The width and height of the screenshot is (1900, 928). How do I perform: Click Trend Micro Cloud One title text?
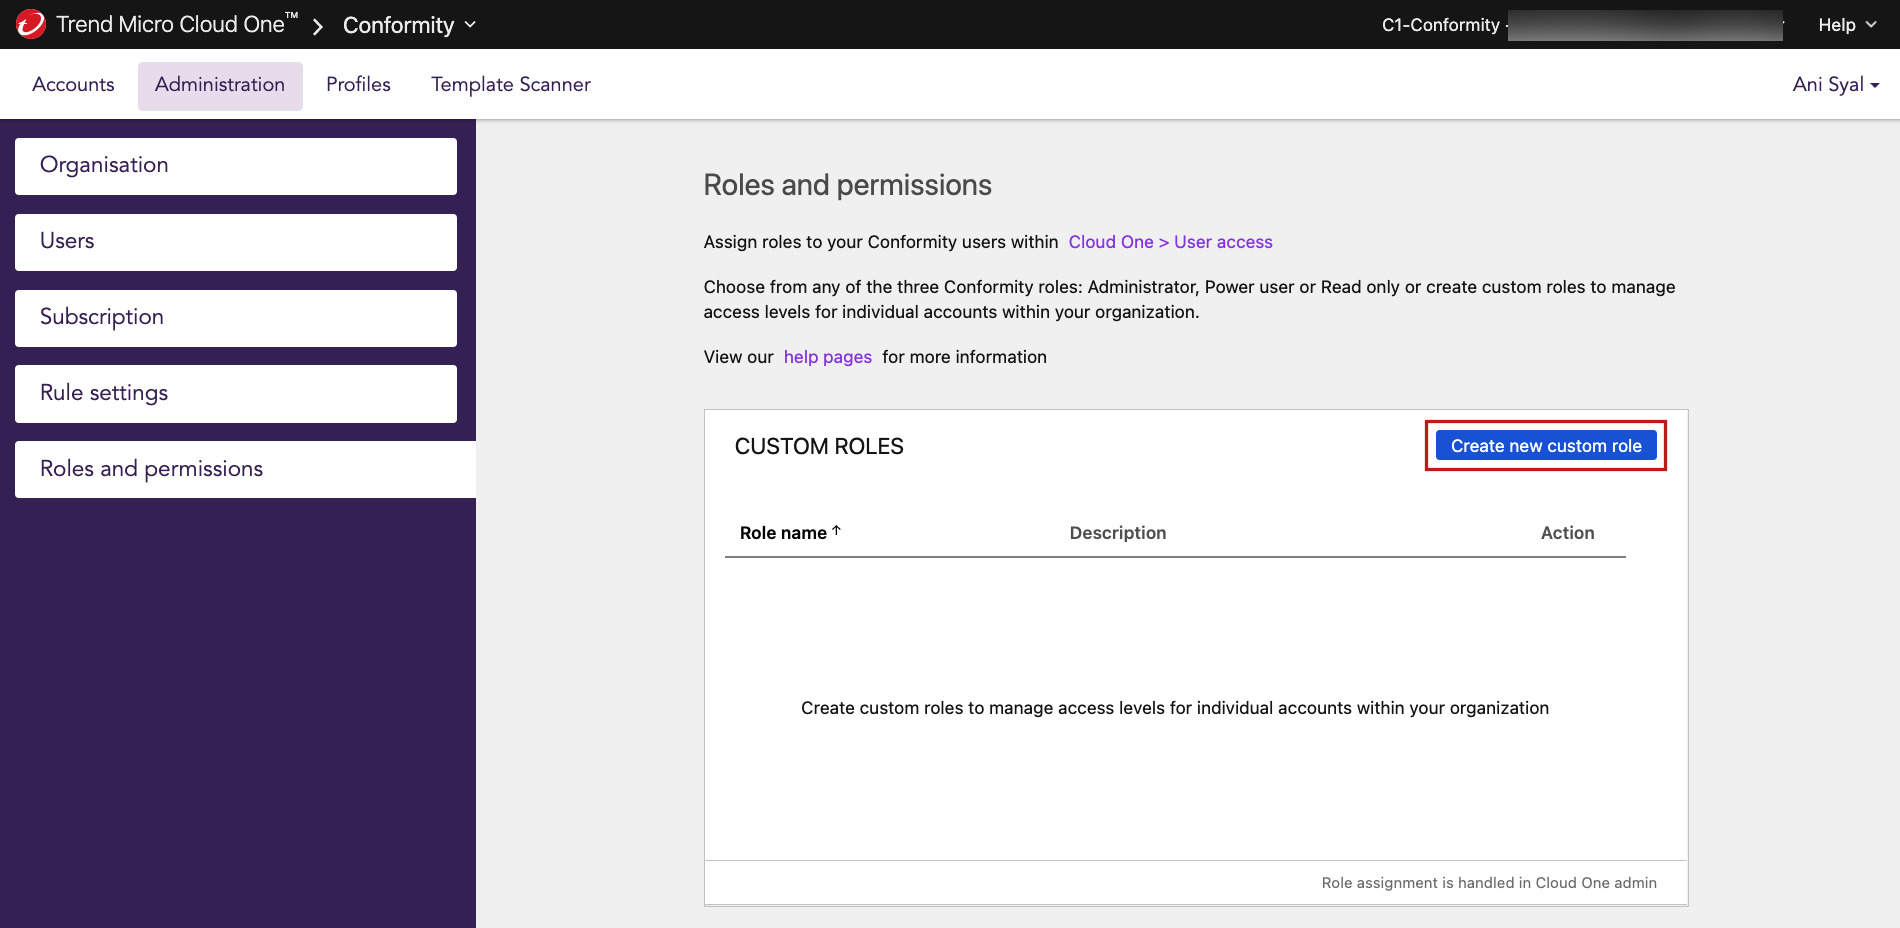pyautogui.click(x=177, y=24)
